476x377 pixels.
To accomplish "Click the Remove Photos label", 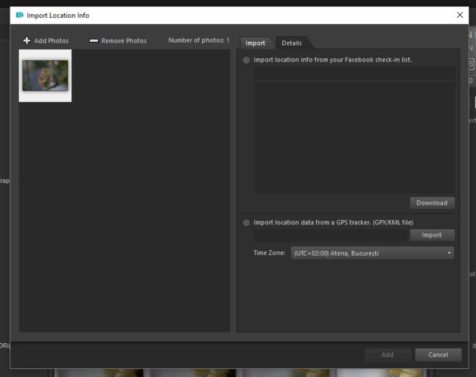I will click(124, 41).
